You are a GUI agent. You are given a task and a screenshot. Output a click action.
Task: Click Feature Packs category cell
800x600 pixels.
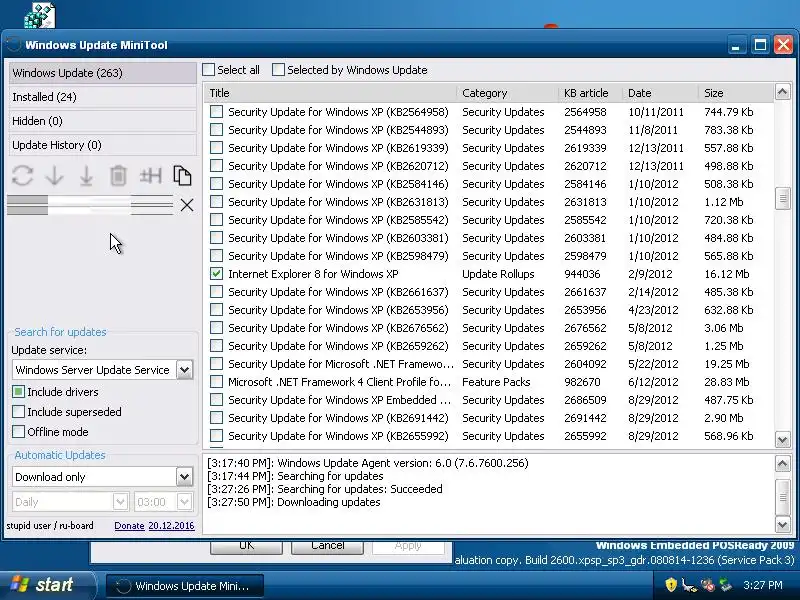click(x=496, y=382)
